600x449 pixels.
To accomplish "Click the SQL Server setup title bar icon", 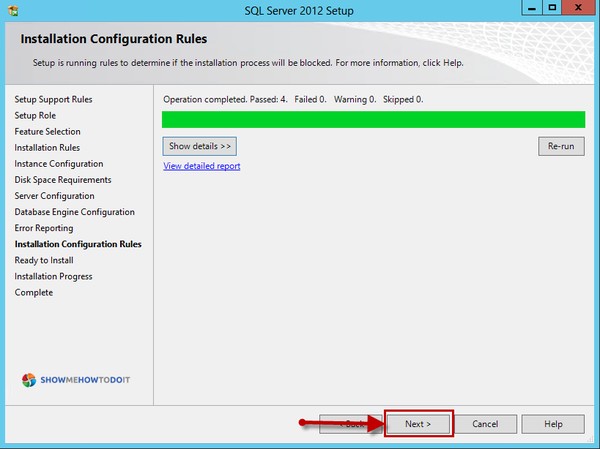I will 13,10.
